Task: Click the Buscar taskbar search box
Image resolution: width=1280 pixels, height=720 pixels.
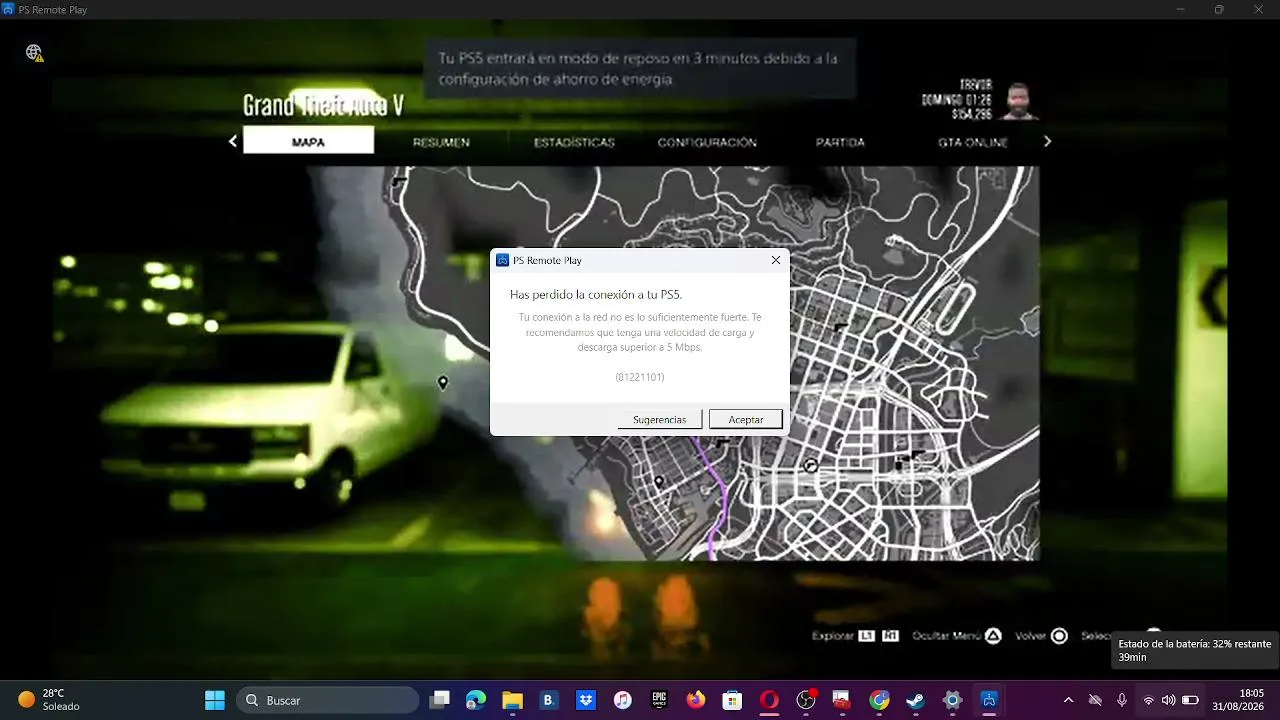Action: [327, 700]
